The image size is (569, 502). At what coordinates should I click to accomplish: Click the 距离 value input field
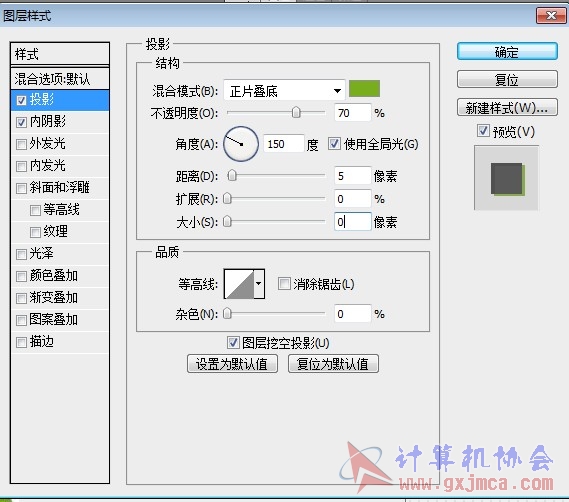click(352, 176)
